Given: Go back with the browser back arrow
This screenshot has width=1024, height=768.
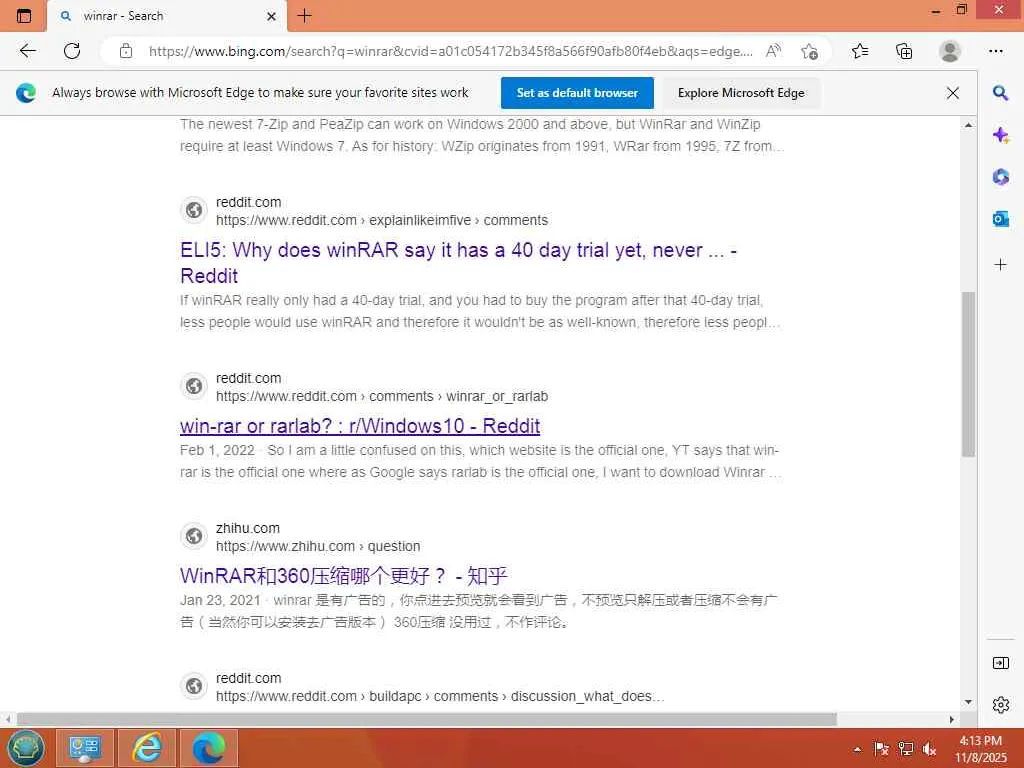Looking at the screenshot, I should (27, 51).
